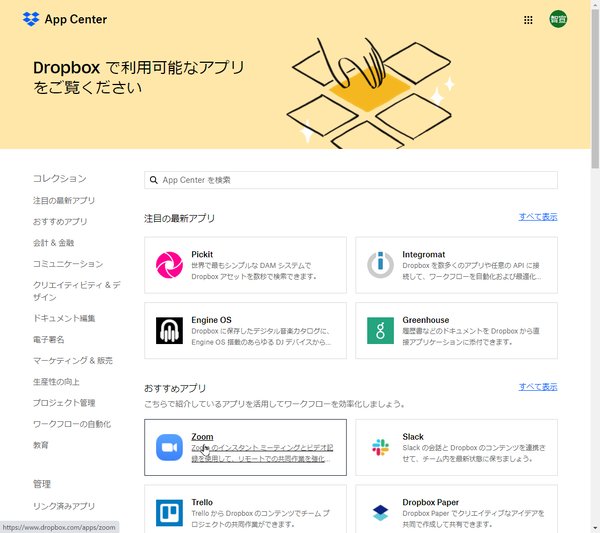The image size is (600, 533).
Task: Select おすすめアプリ in the sidebar
Action: (x=60, y=222)
